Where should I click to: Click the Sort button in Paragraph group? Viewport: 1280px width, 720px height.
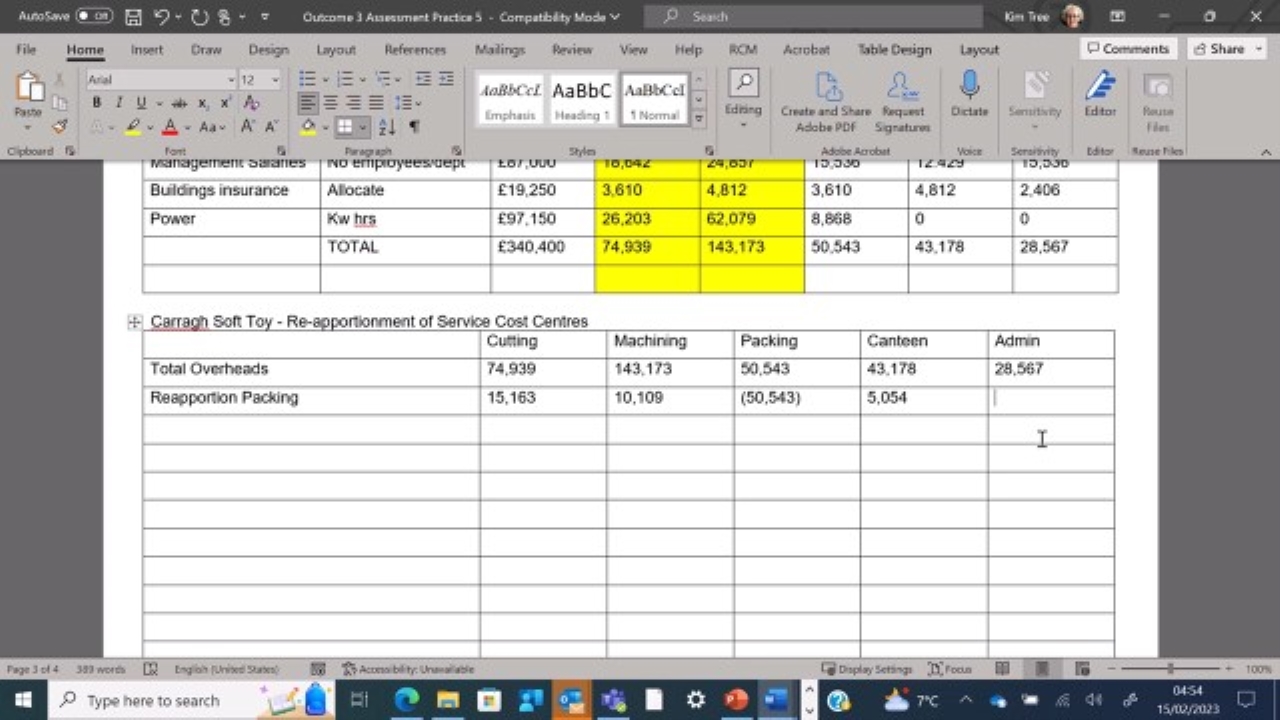click(x=387, y=127)
